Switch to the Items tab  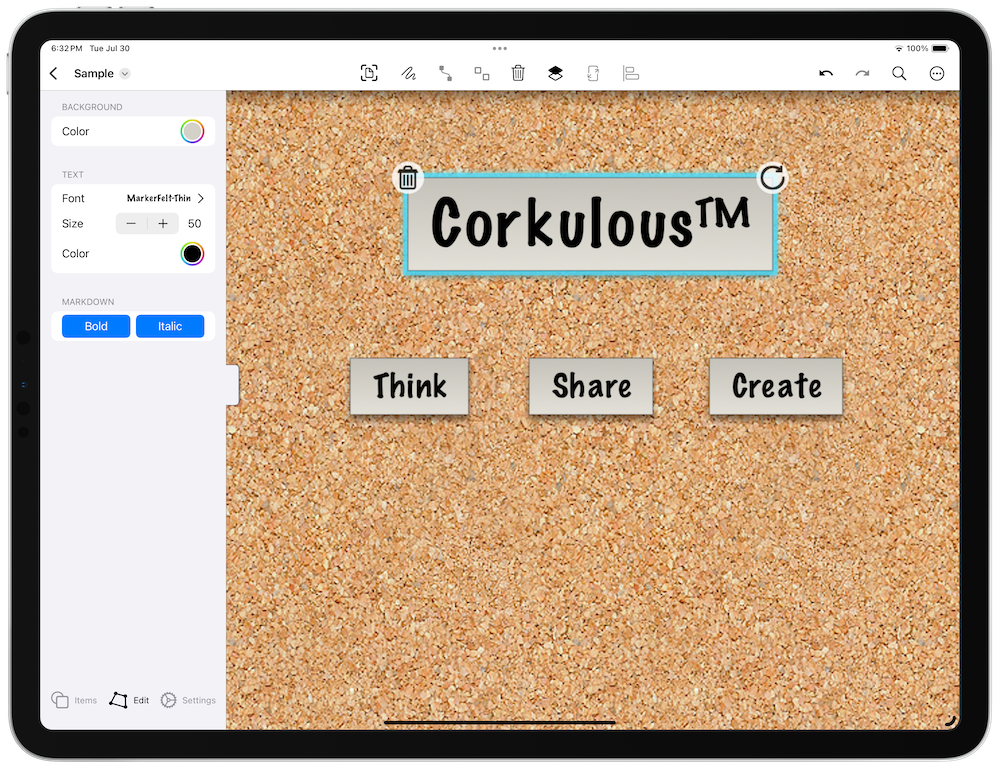74,700
